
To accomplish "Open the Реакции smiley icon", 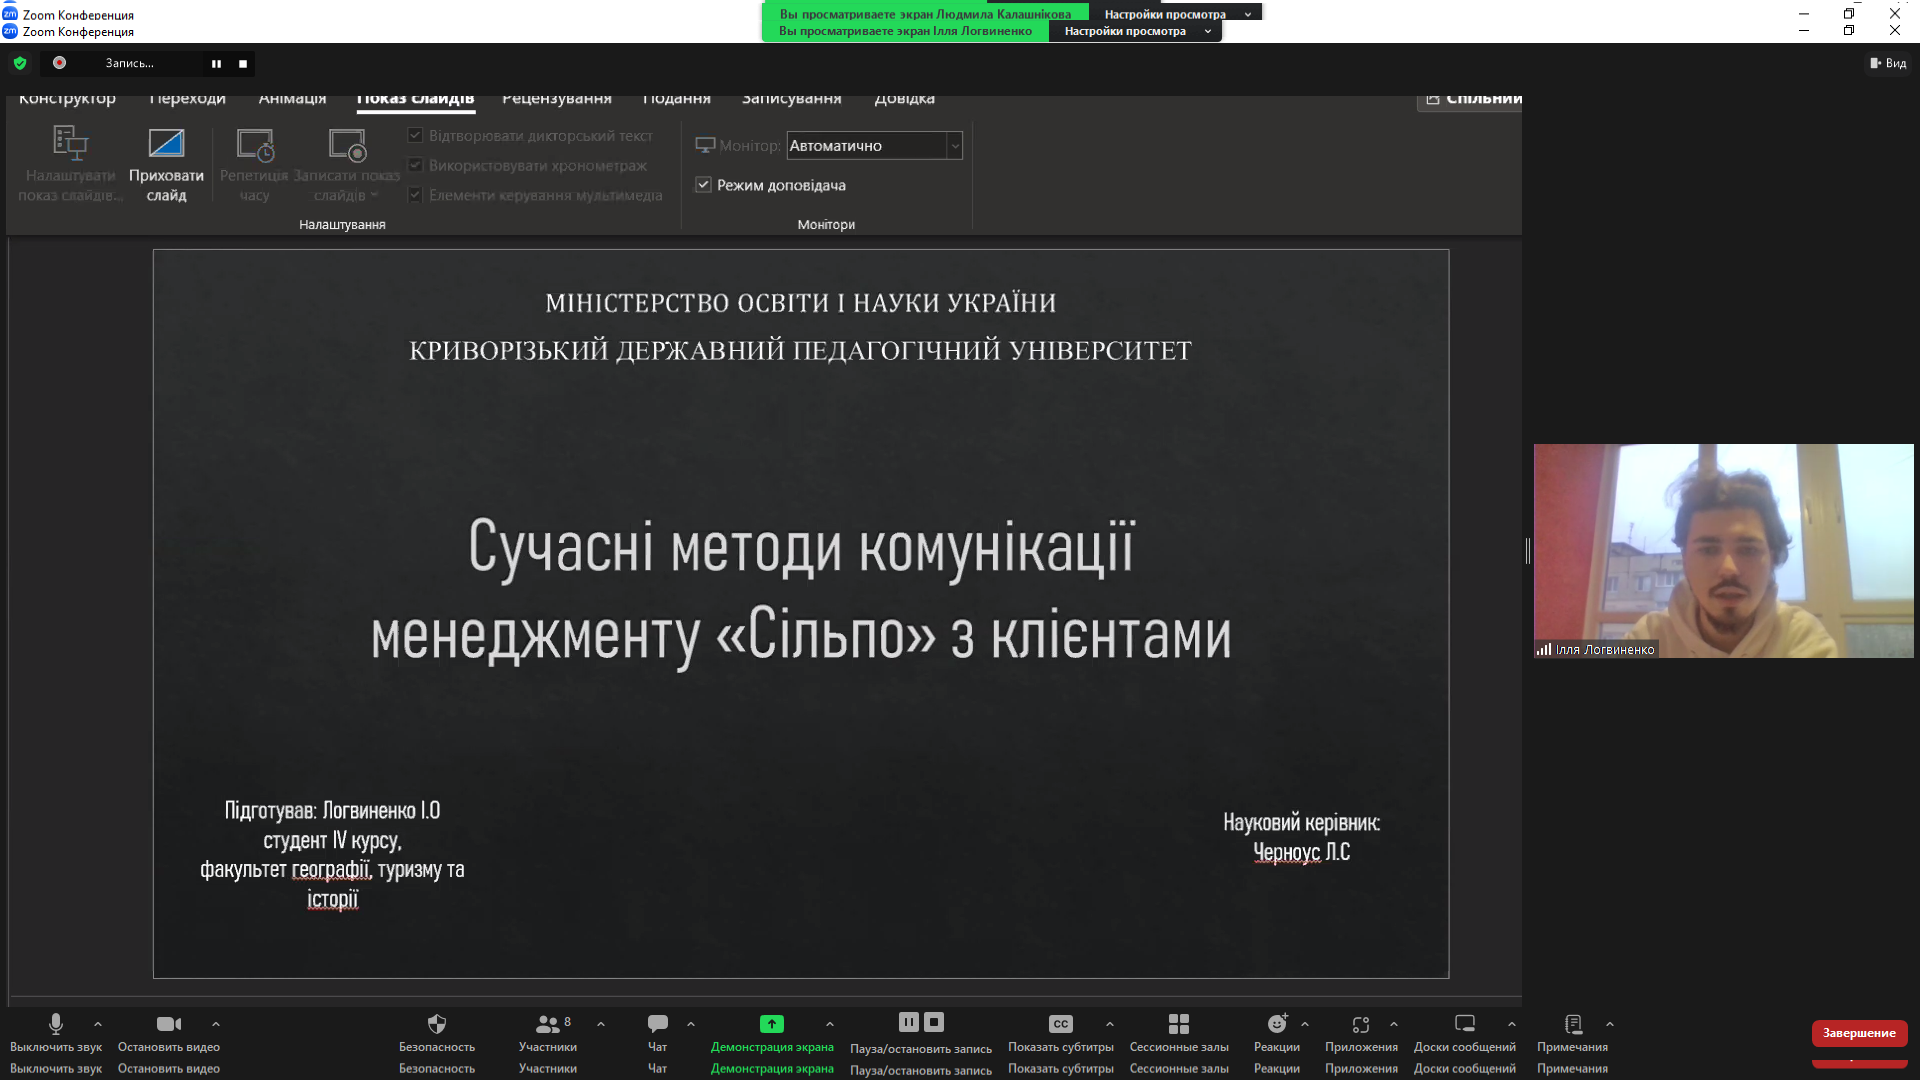I will (1276, 1024).
